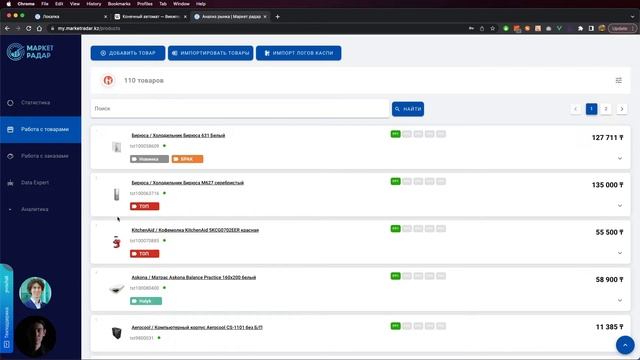Open Статистика in the sidebar
Viewport: 640px width, 360px height.
pyautogui.click(x=40, y=103)
